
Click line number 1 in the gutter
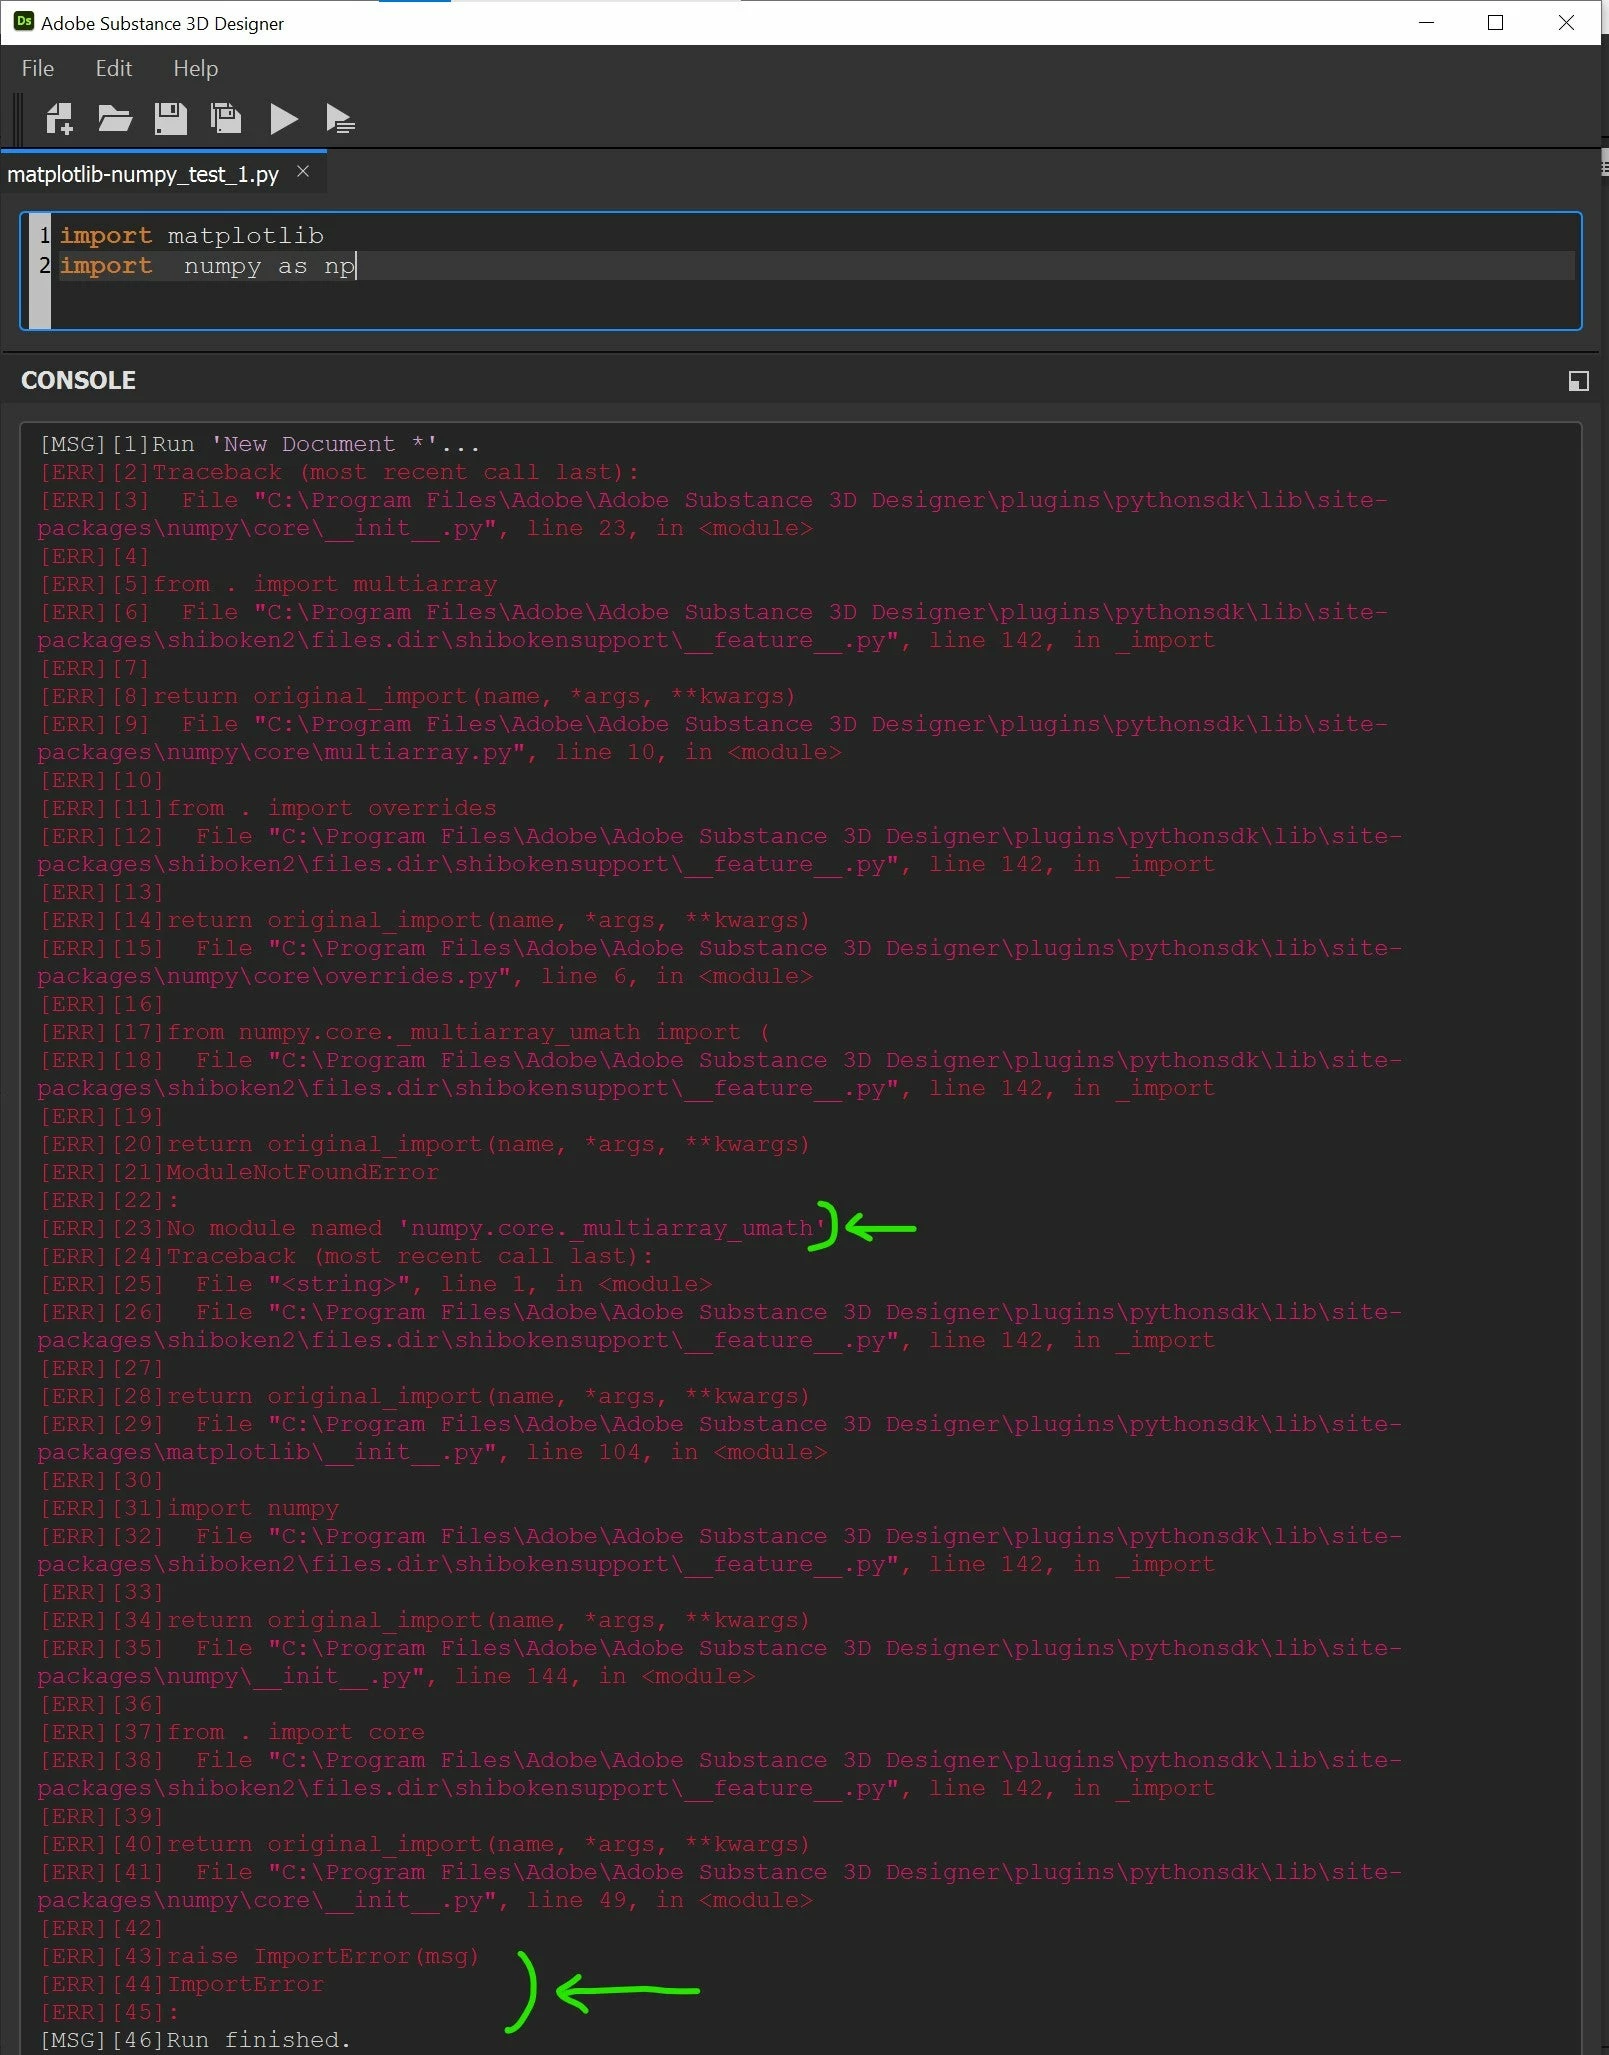tap(44, 236)
